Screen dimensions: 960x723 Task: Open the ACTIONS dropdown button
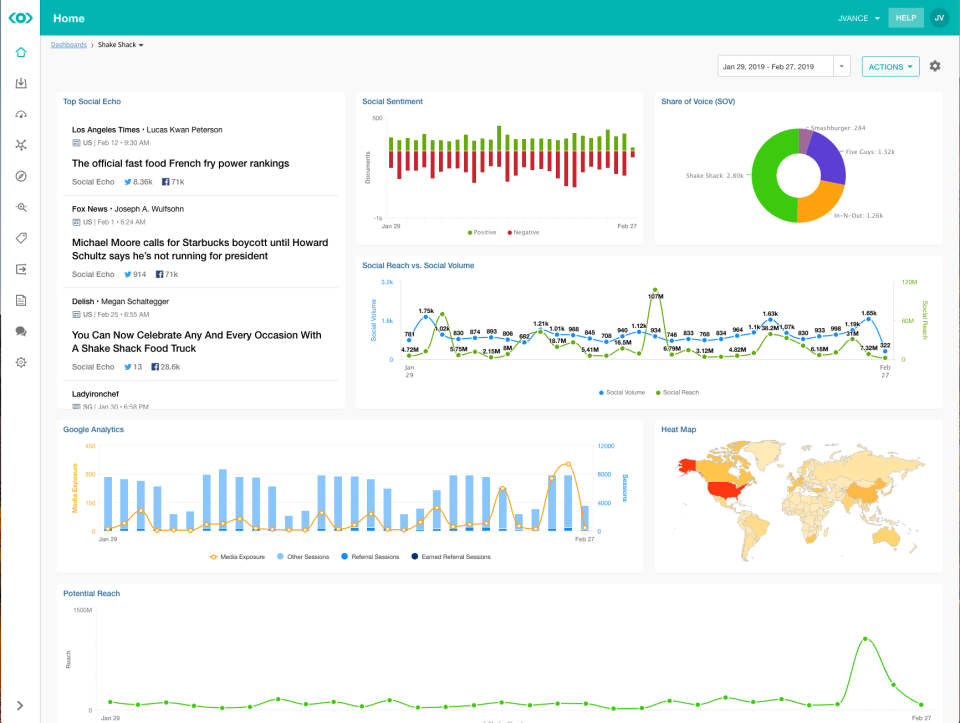click(x=890, y=67)
